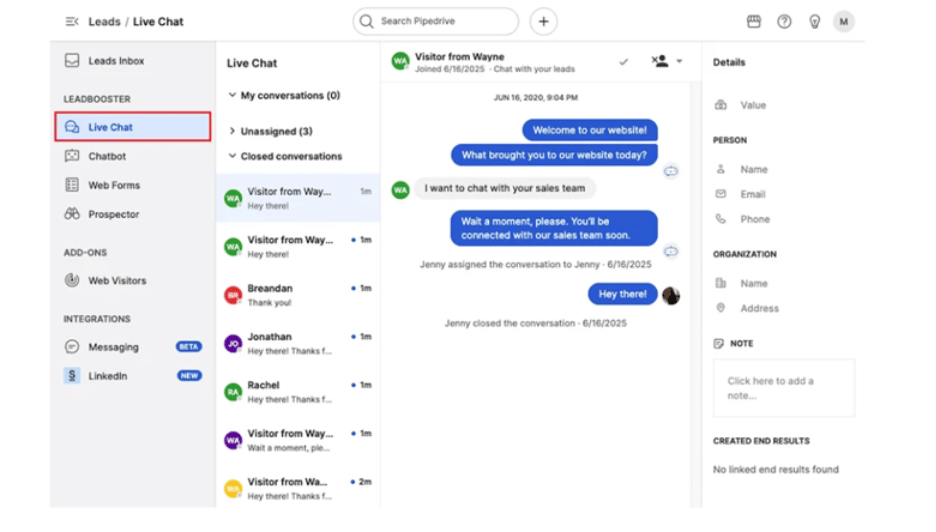Expand Unassigned (3) section
The image size is (936, 532).
pos(232,131)
